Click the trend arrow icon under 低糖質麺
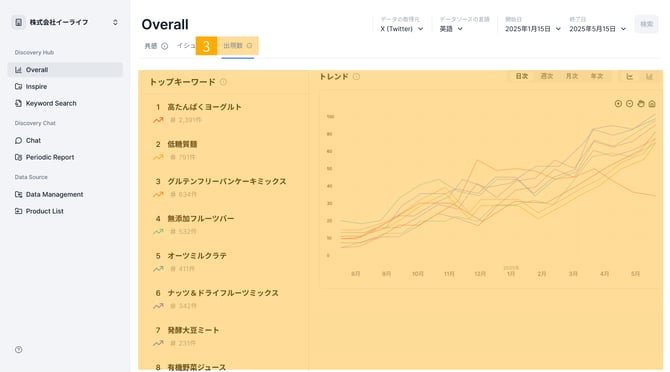 [x=158, y=157]
